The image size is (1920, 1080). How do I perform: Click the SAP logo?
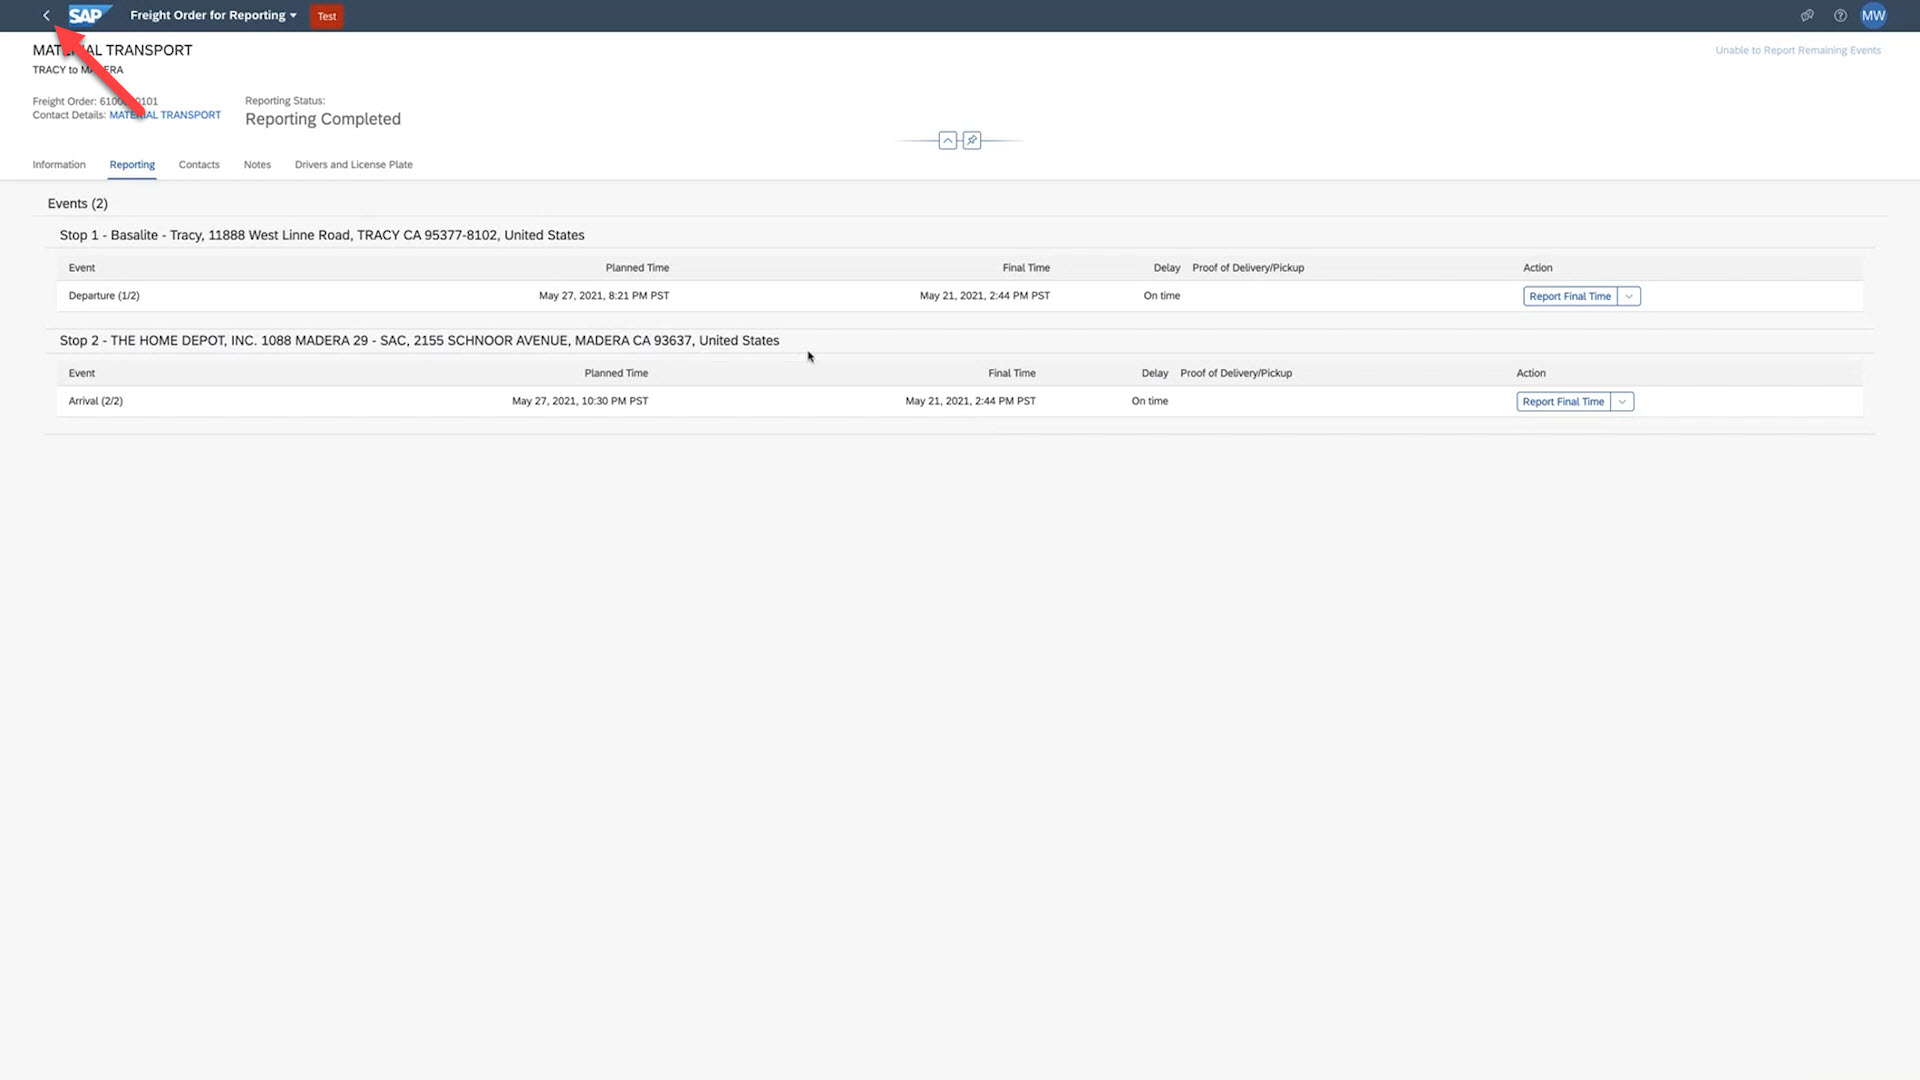pos(88,16)
